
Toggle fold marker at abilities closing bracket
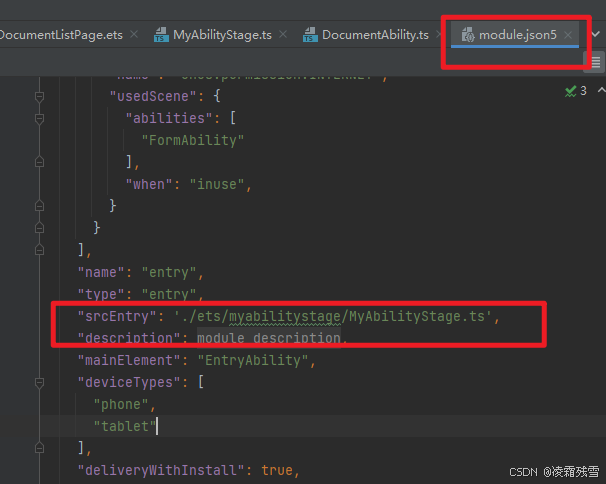pos(39,162)
